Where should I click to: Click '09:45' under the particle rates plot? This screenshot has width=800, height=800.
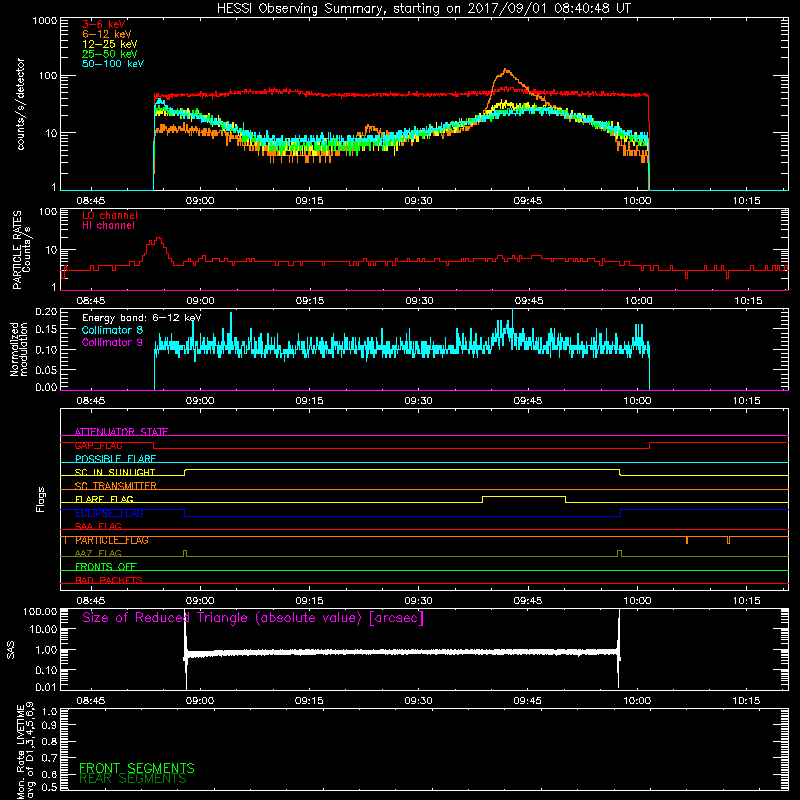(528, 301)
